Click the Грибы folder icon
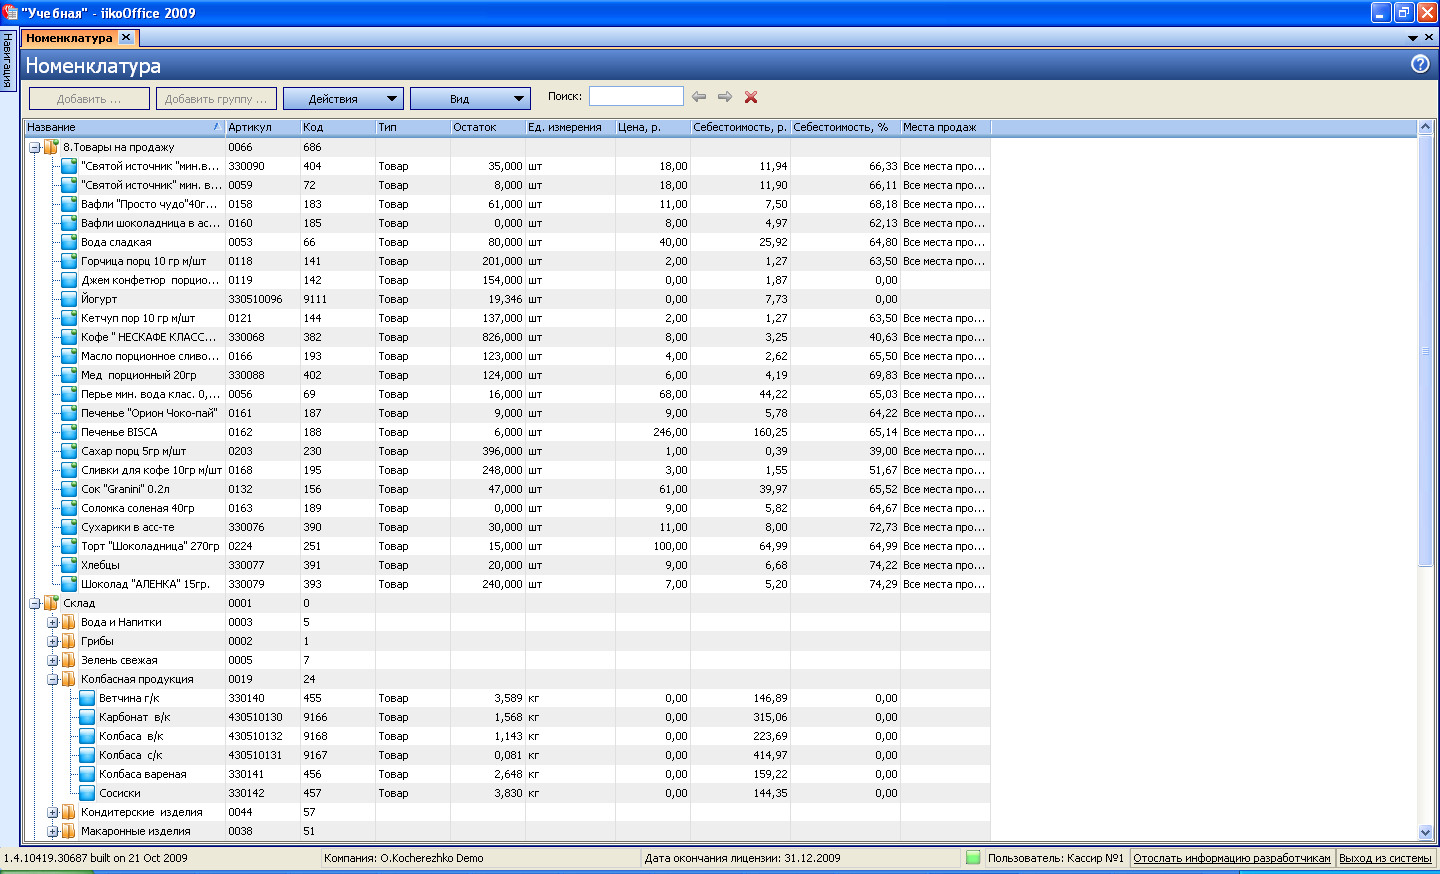This screenshot has height=874, width=1440. (69, 641)
